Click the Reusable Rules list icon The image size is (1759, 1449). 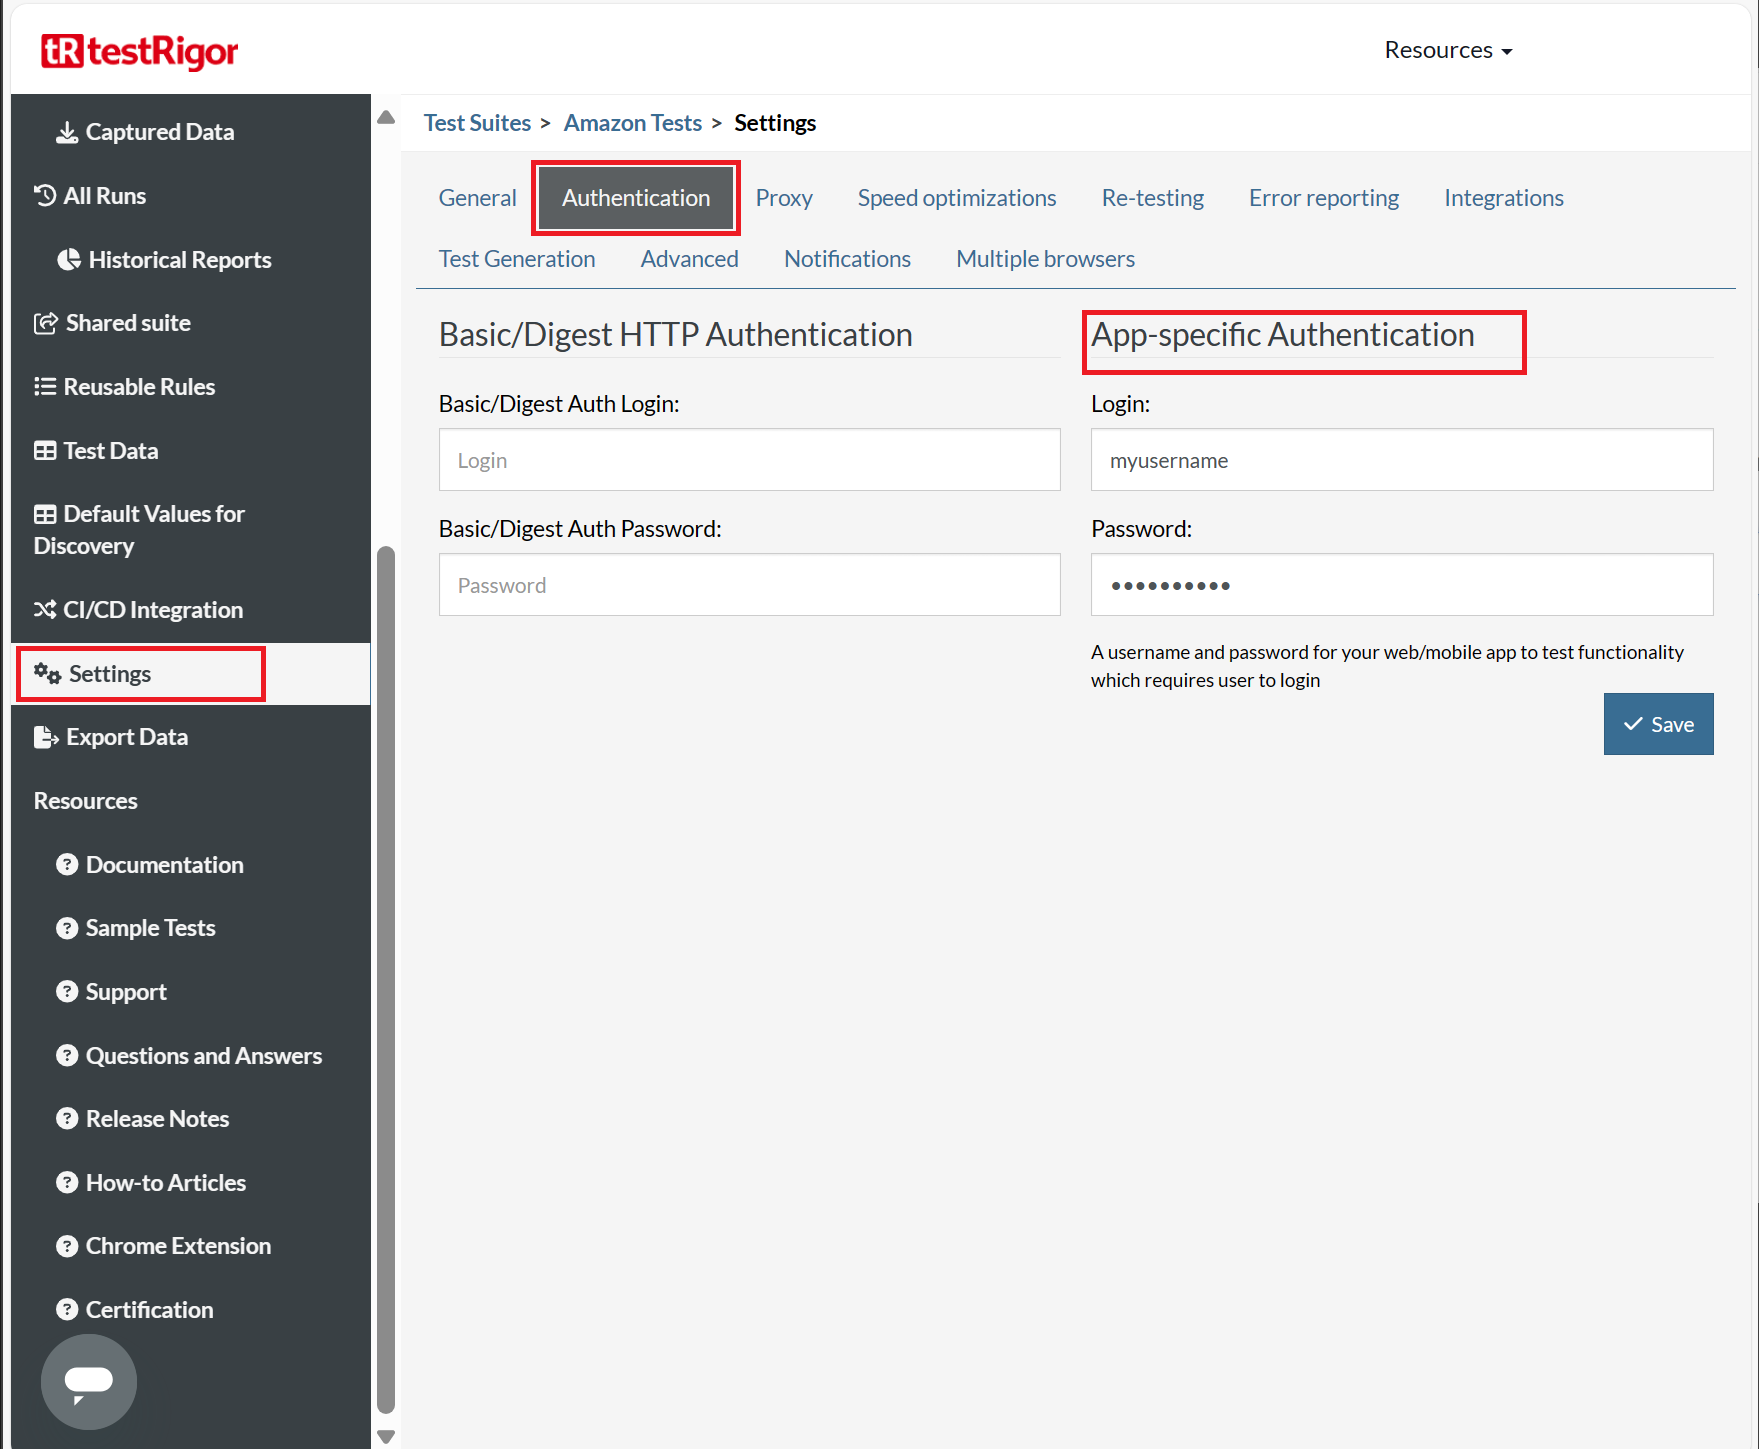(45, 387)
